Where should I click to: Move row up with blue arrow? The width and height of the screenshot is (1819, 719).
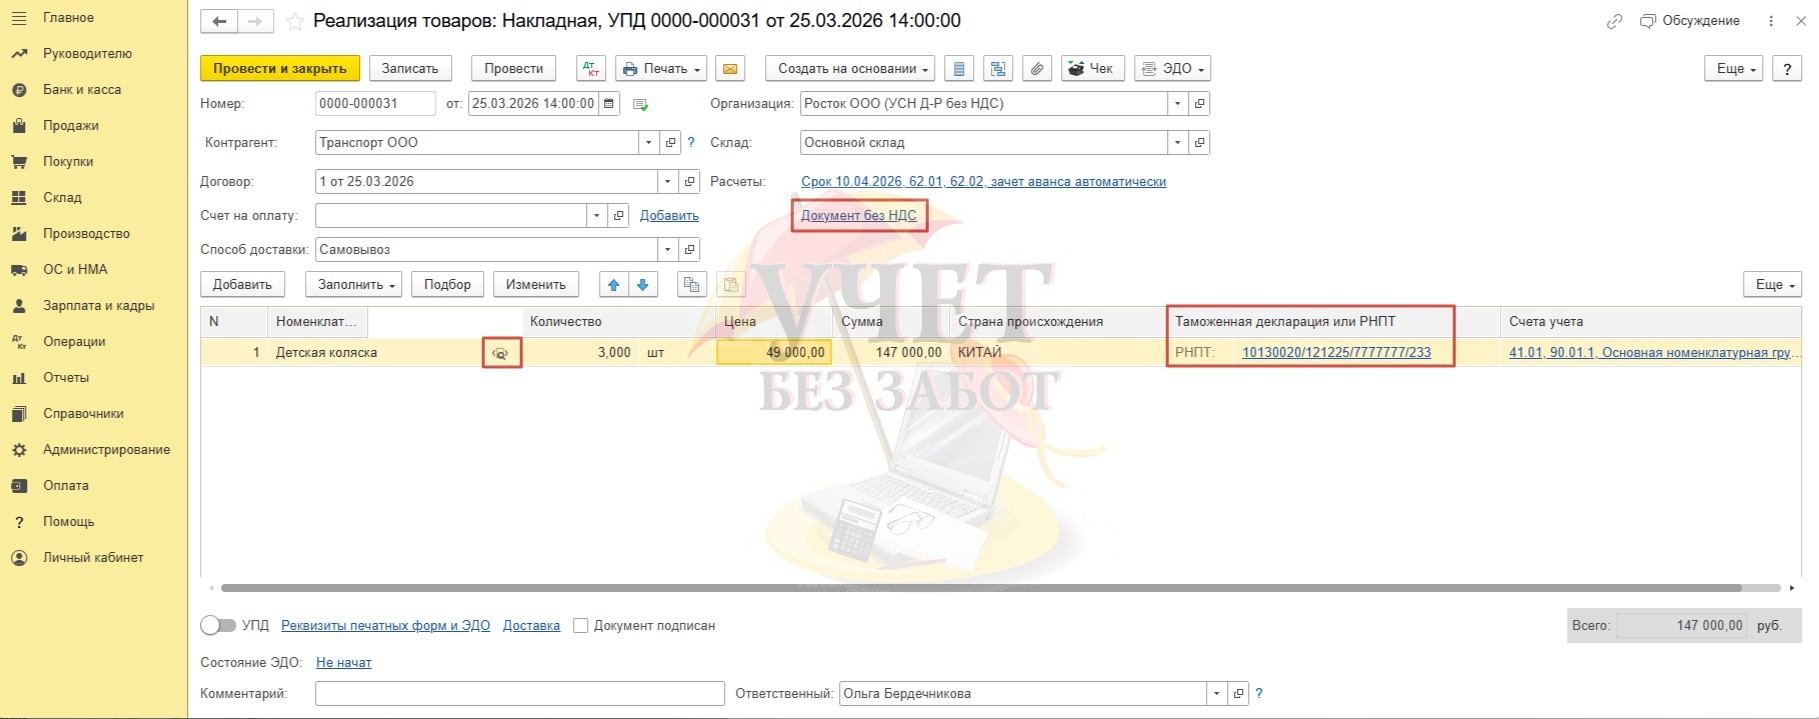[x=614, y=285]
